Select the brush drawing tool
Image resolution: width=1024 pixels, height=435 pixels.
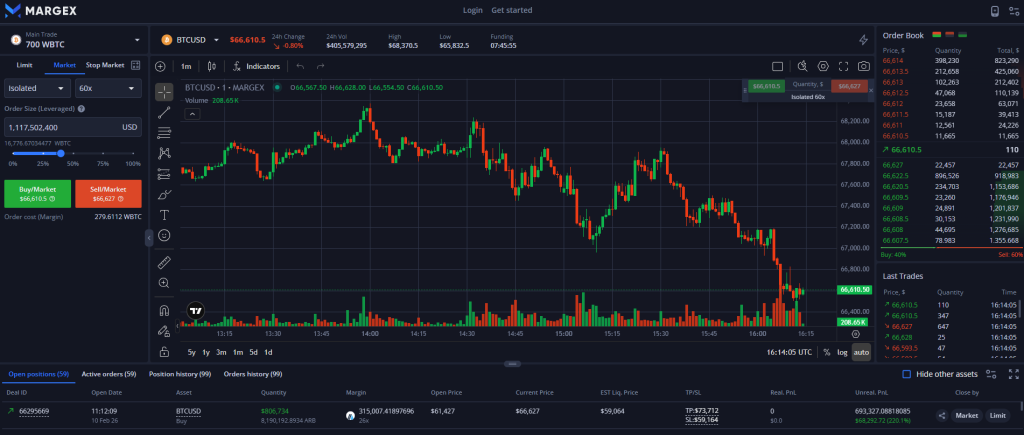164,195
